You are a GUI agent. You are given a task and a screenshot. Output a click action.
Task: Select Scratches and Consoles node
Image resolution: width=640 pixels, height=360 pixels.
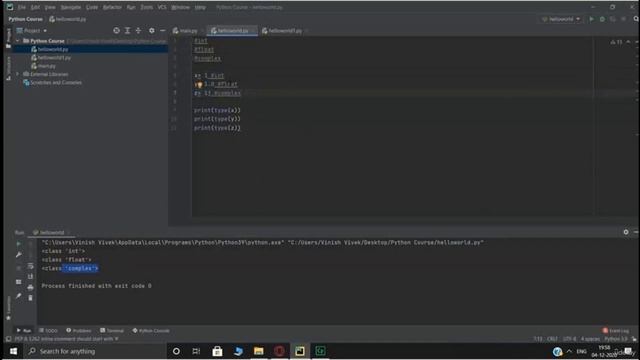click(52, 82)
